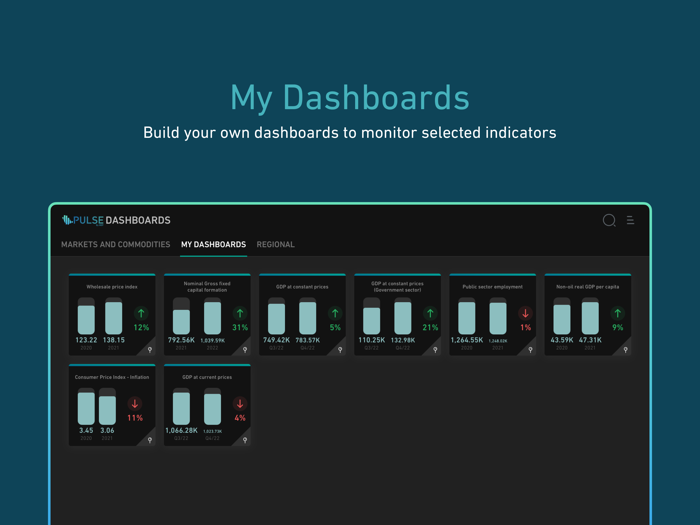Click the 21% change label
The height and width of the screenshot is (525, 700).
tap(430, 328)
